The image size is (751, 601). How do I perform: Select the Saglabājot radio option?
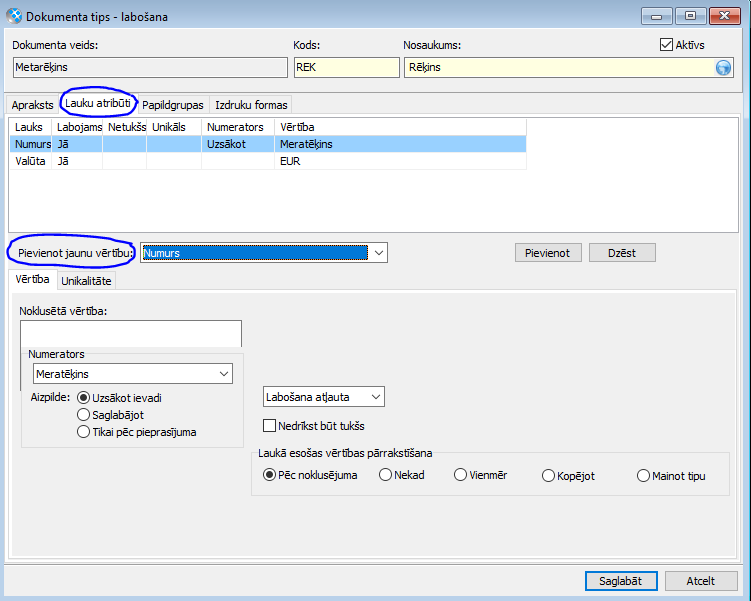(x=83, y=415)
